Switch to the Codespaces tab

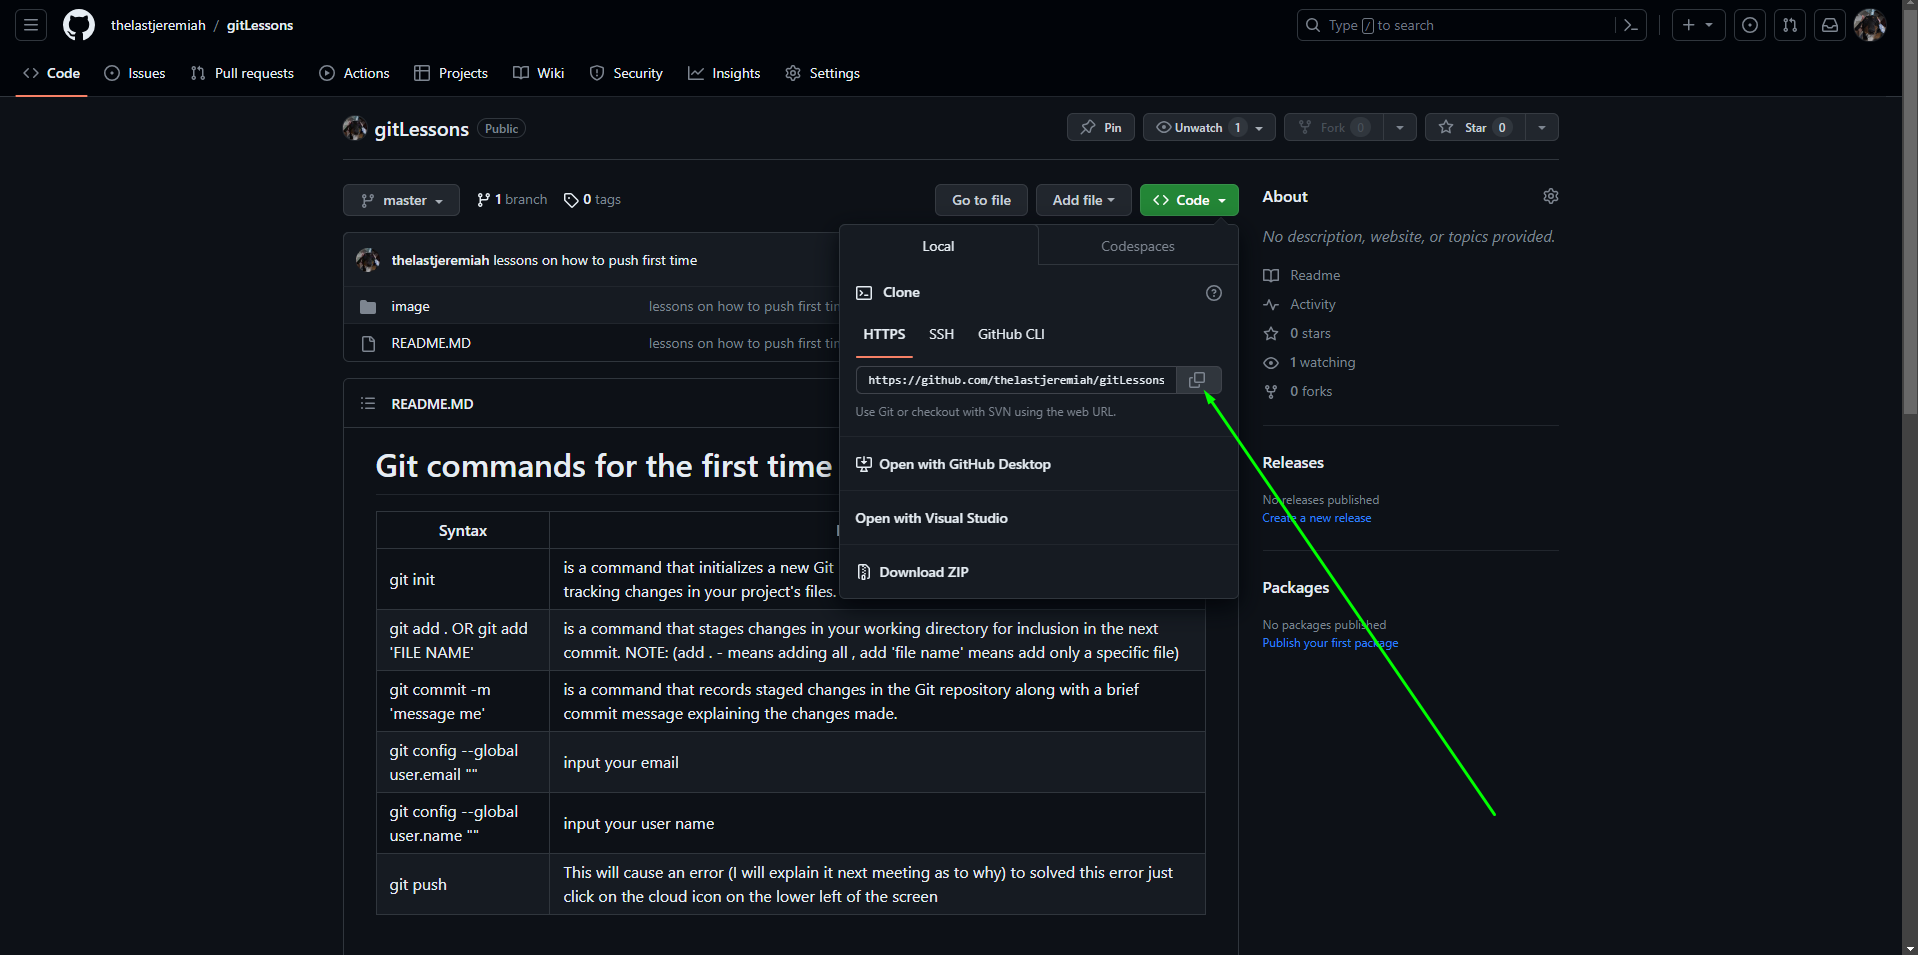coord(1138,246)
